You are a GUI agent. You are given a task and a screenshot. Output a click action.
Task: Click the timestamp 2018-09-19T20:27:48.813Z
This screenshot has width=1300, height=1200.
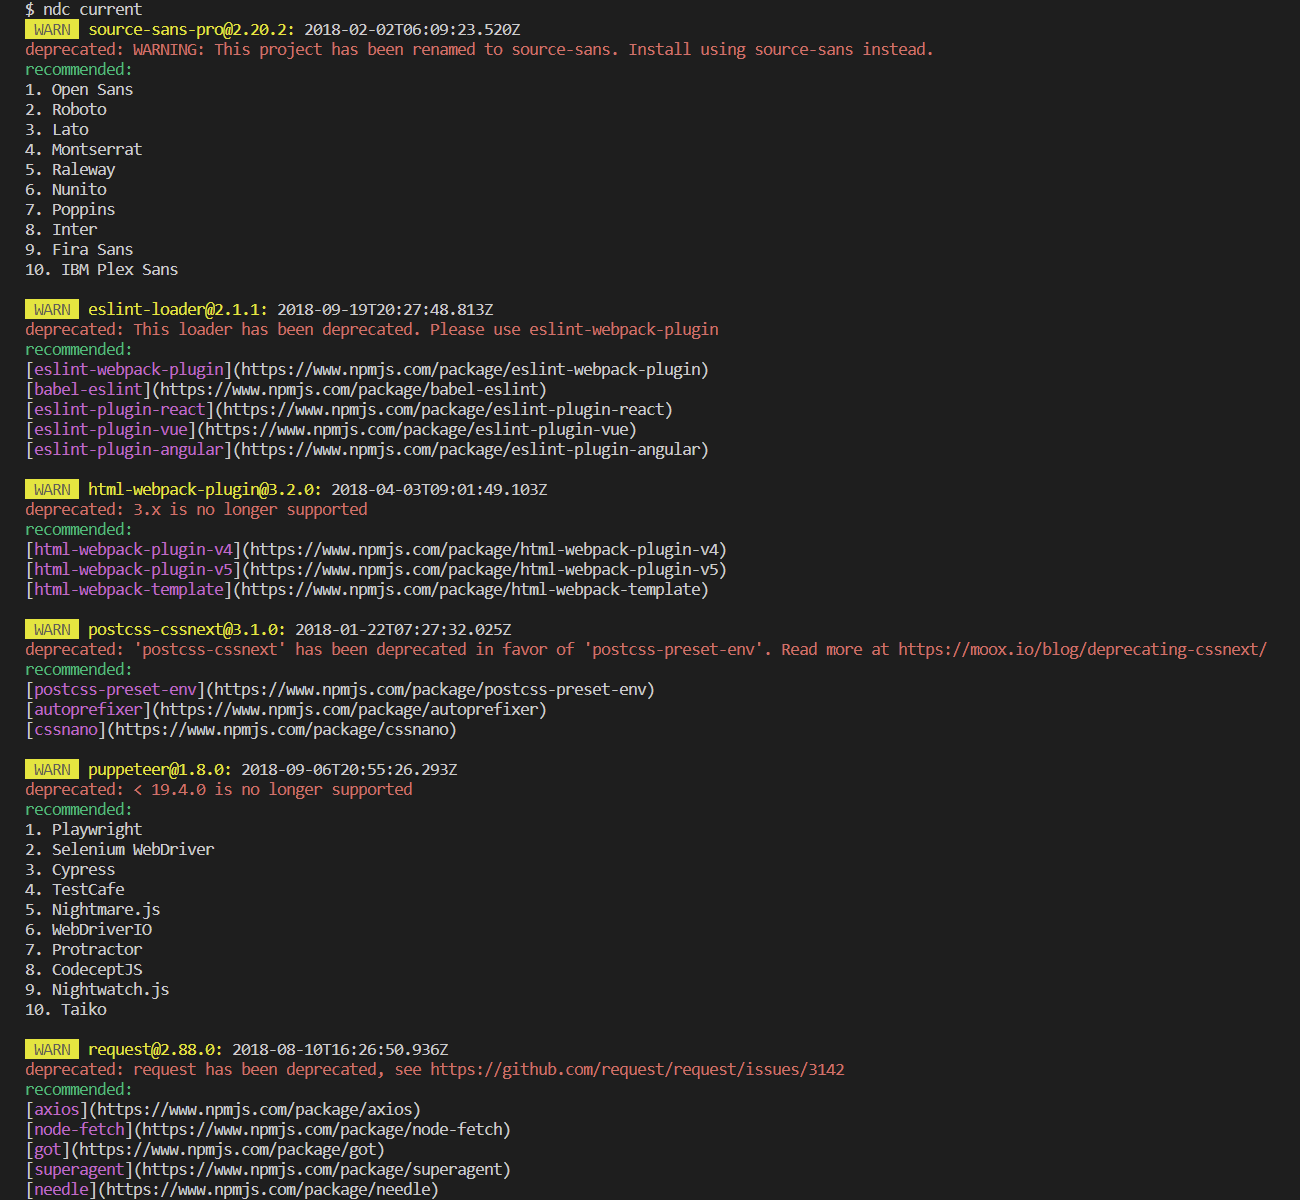click(x=385, y=310)
